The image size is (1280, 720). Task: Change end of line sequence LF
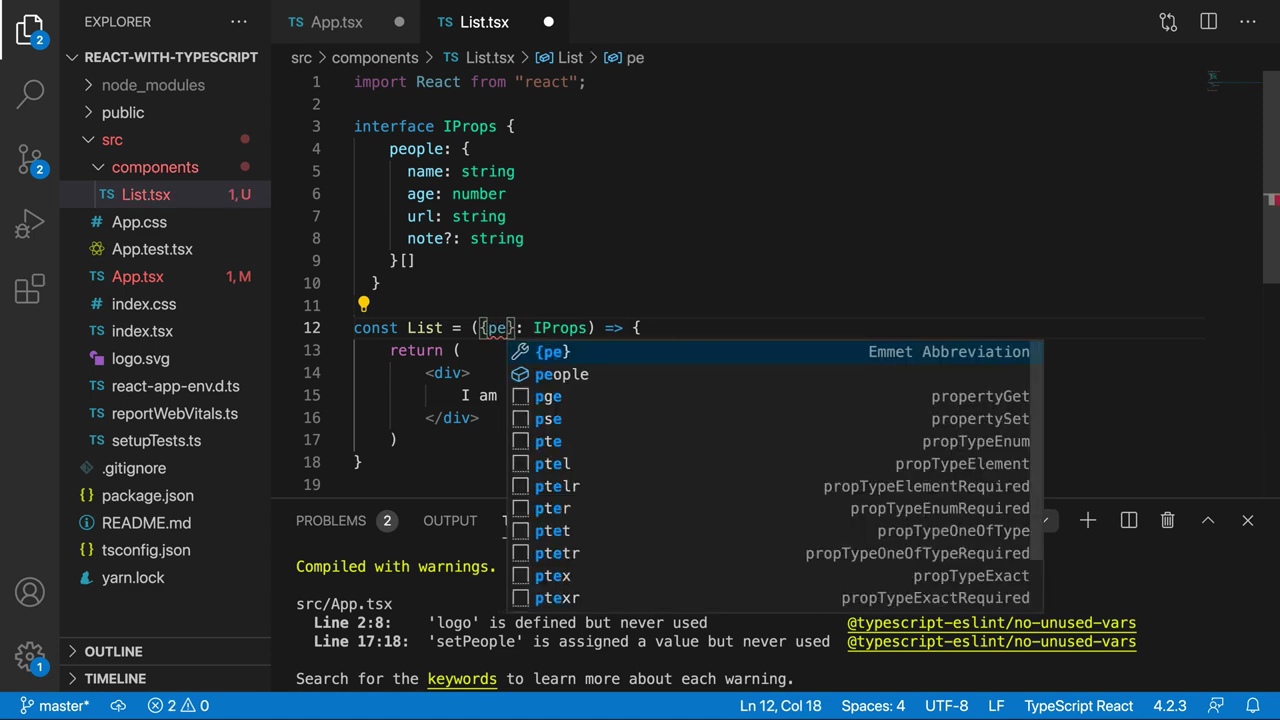(996, 706)
